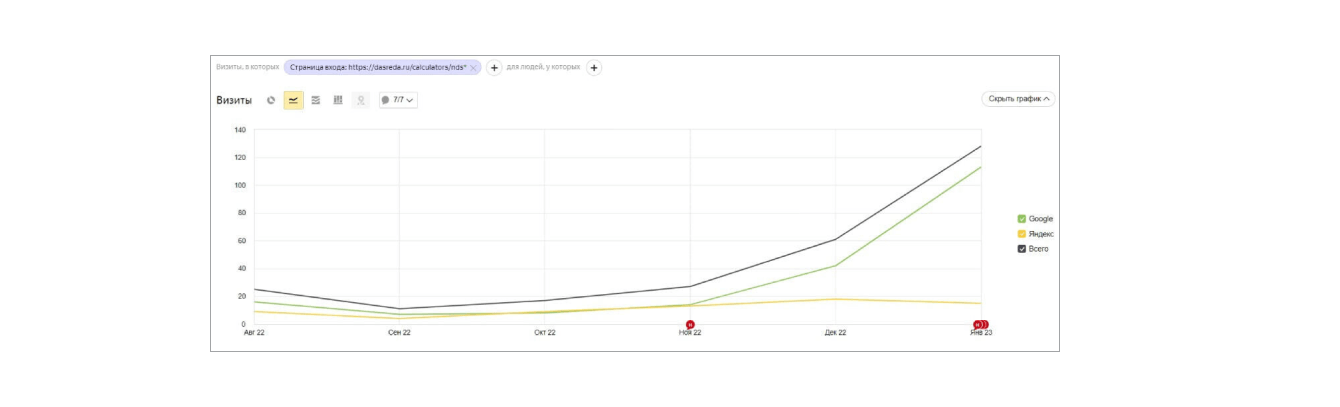This screenshot has height=407, width=1340.
Task: Click the 'Визиты' metric heading
Action: pyautogui.click(x=234, y=100)
